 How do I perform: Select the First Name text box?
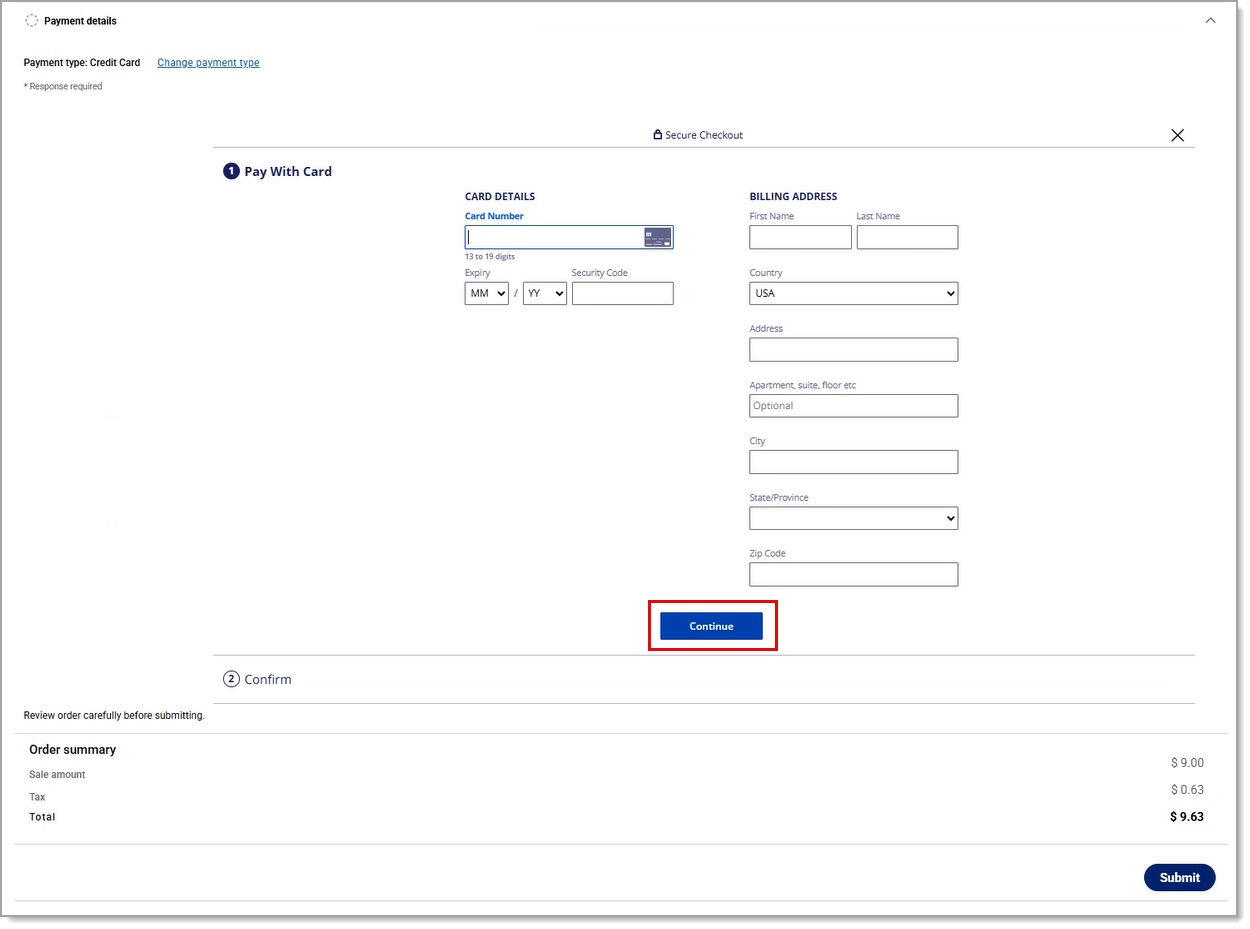point(800,237)
